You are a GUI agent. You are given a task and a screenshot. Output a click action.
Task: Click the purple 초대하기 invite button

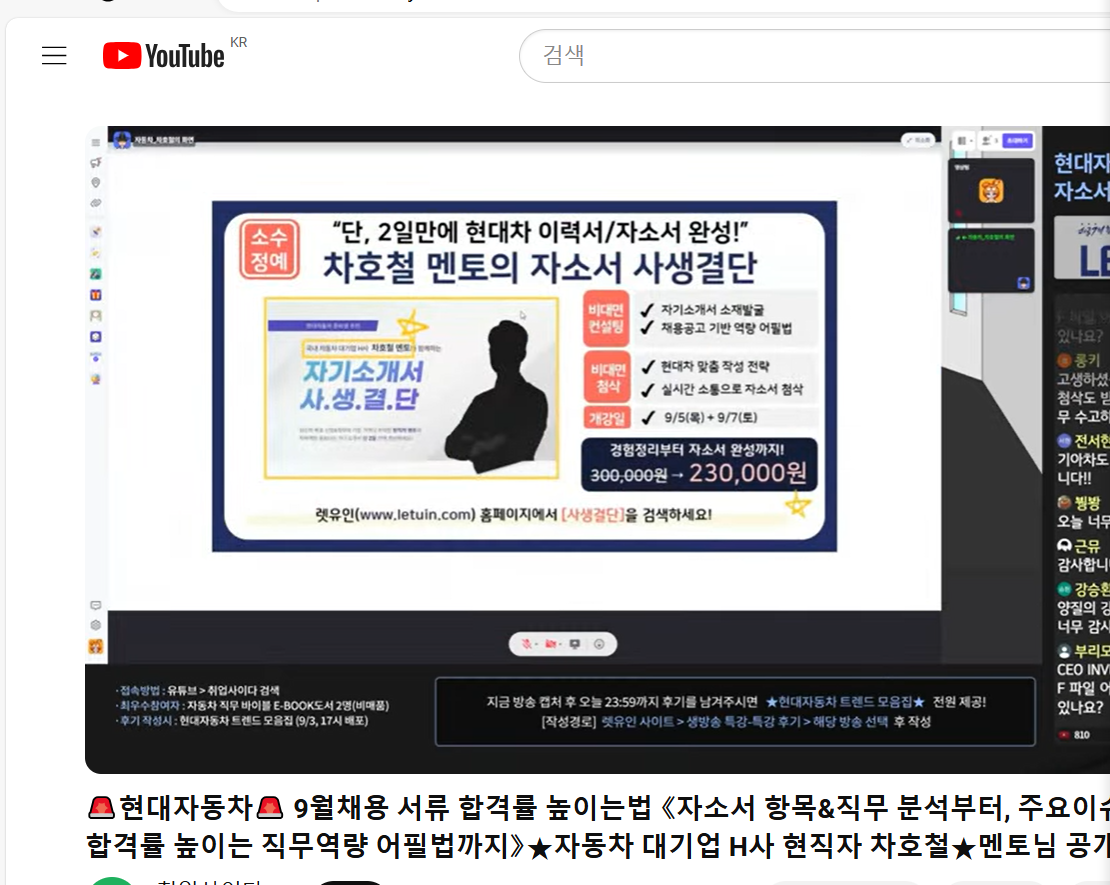click(1017, 141)
